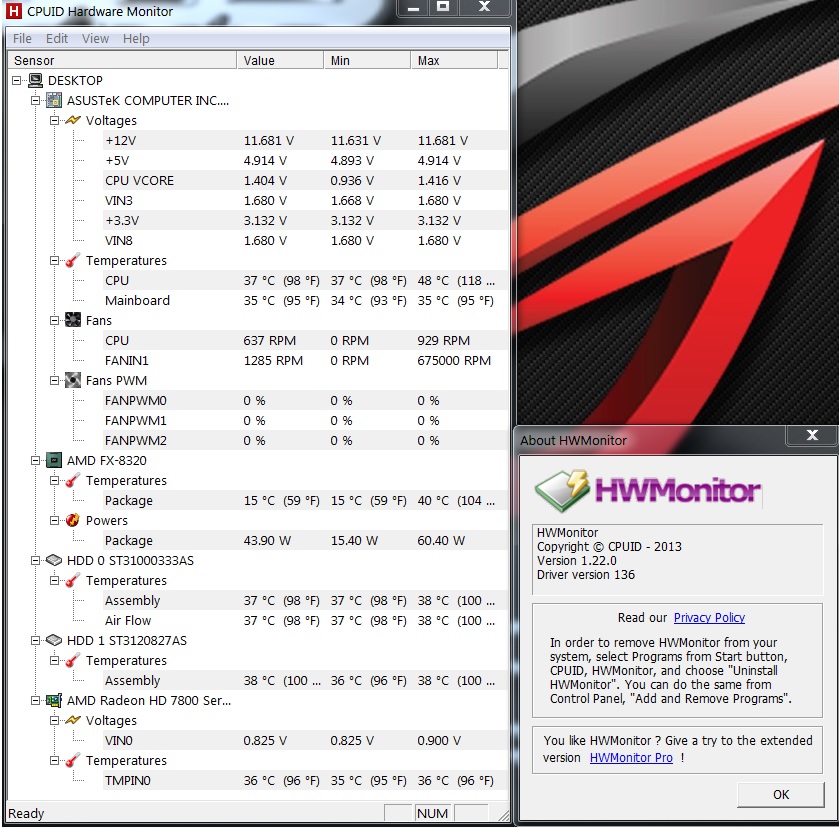Click the Fans fan icon
This screenshot has width=839, height=828.
coord(73,320)
